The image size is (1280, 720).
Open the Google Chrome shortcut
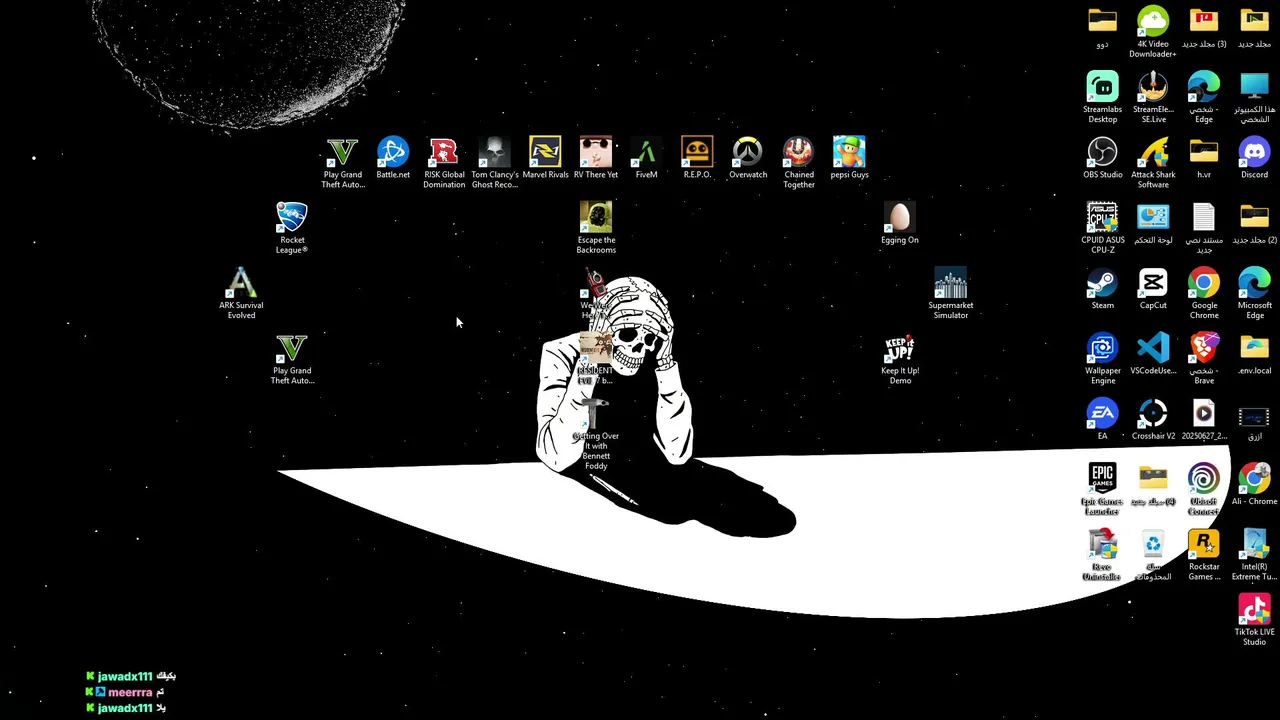click(x=1204, y=293)
